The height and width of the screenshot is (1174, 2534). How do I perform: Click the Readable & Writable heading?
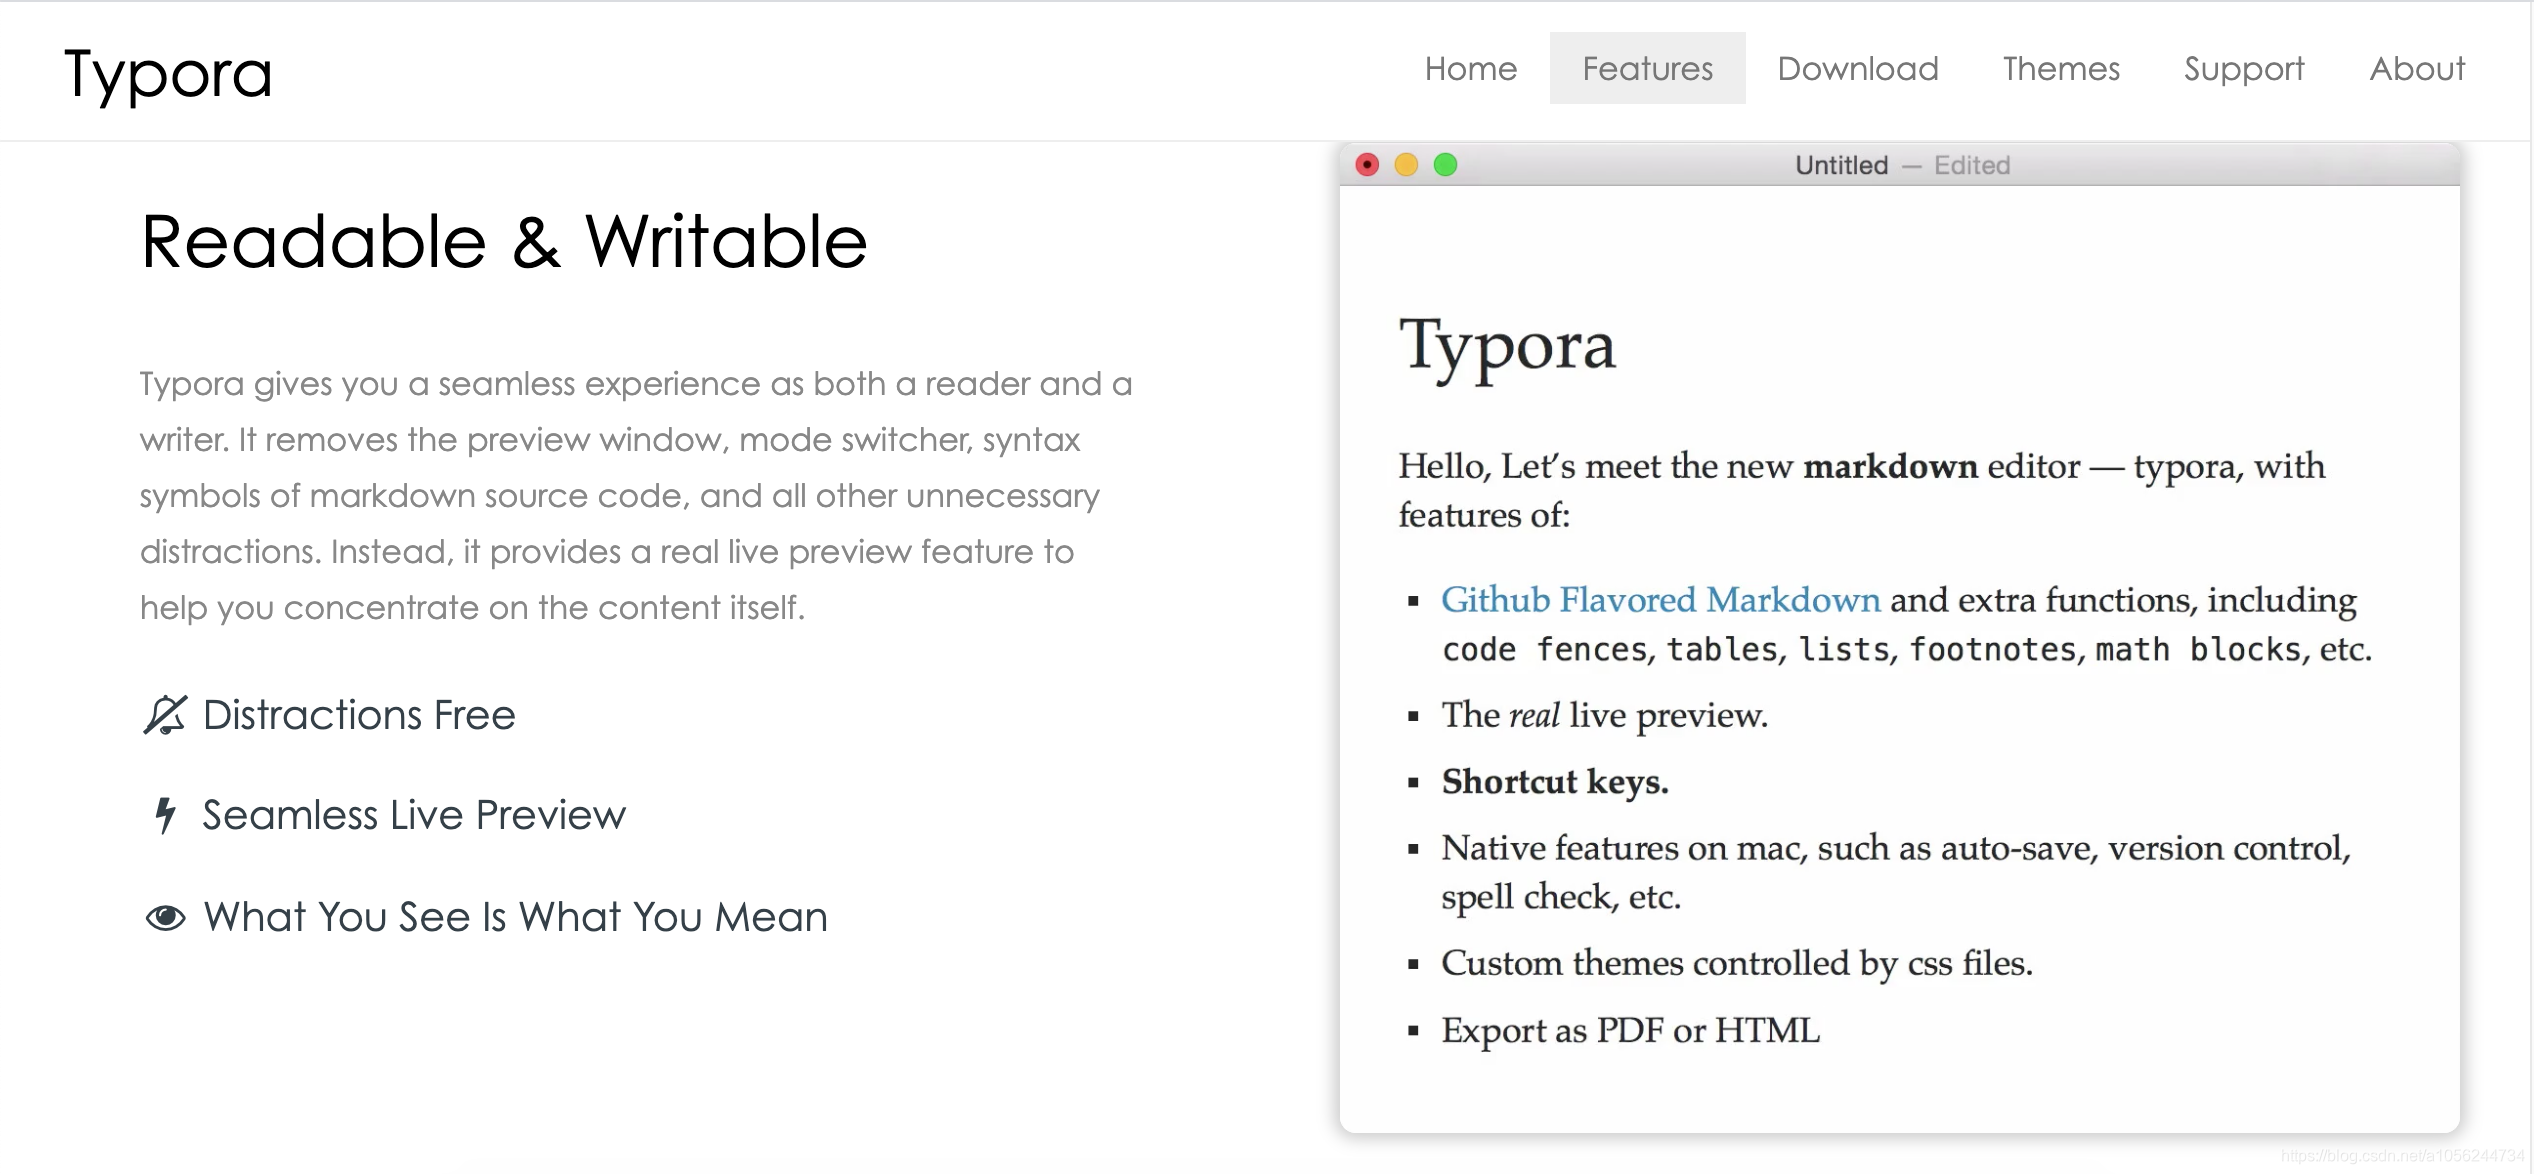(x=504, y=242)
